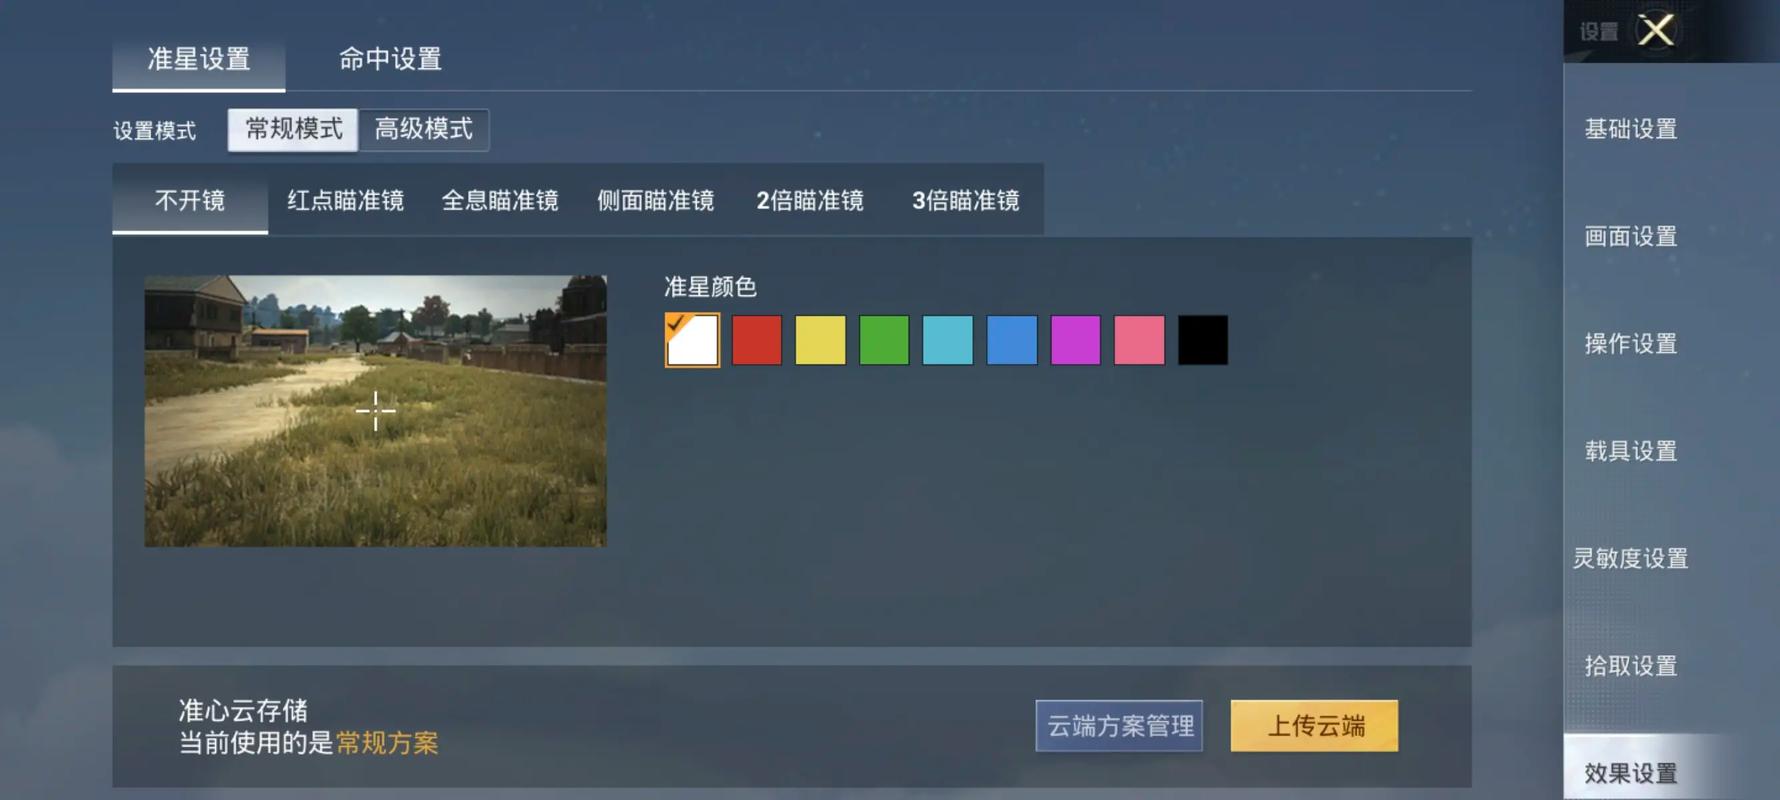Choose the blue crosshair color swatch
This screenshot has height=800, width=1780.
pos(1011,340)
